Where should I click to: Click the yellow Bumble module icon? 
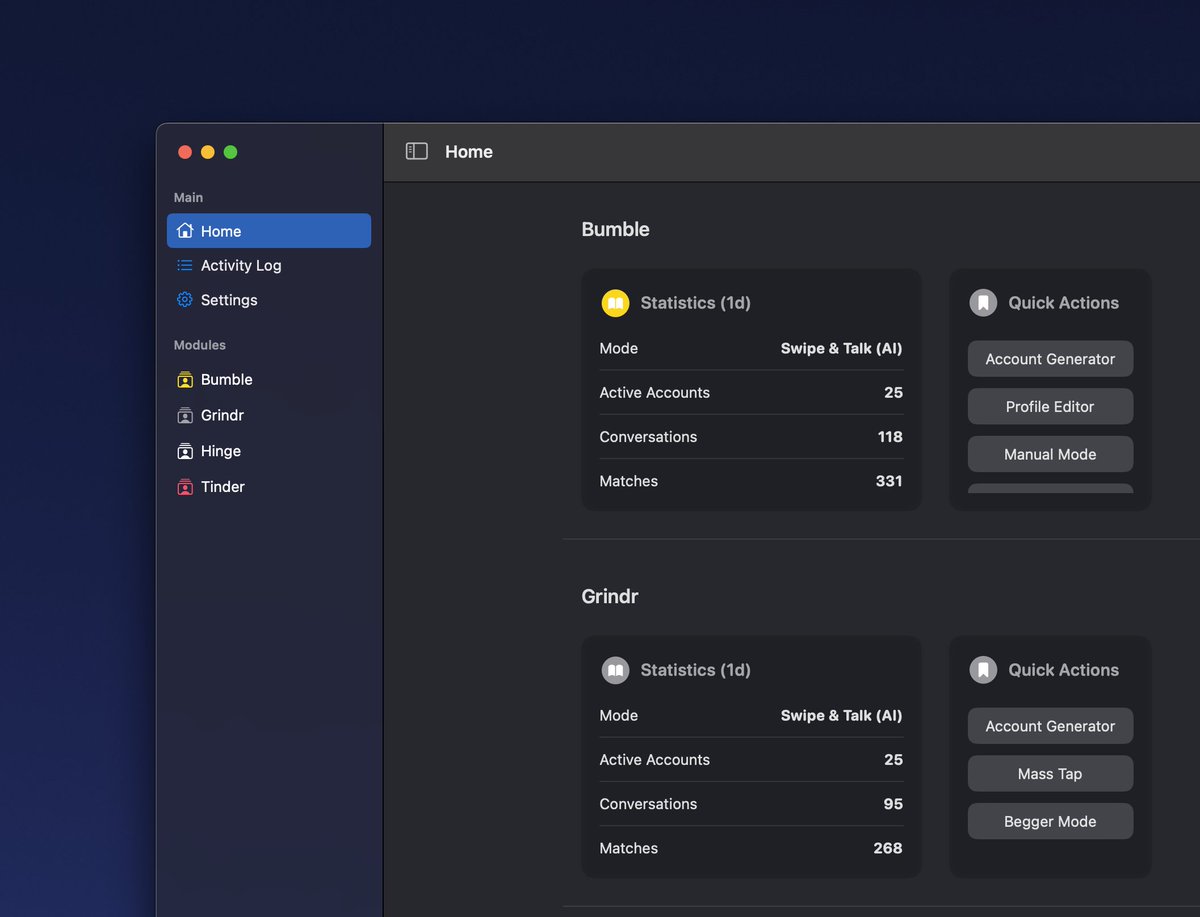coord(185,380)
